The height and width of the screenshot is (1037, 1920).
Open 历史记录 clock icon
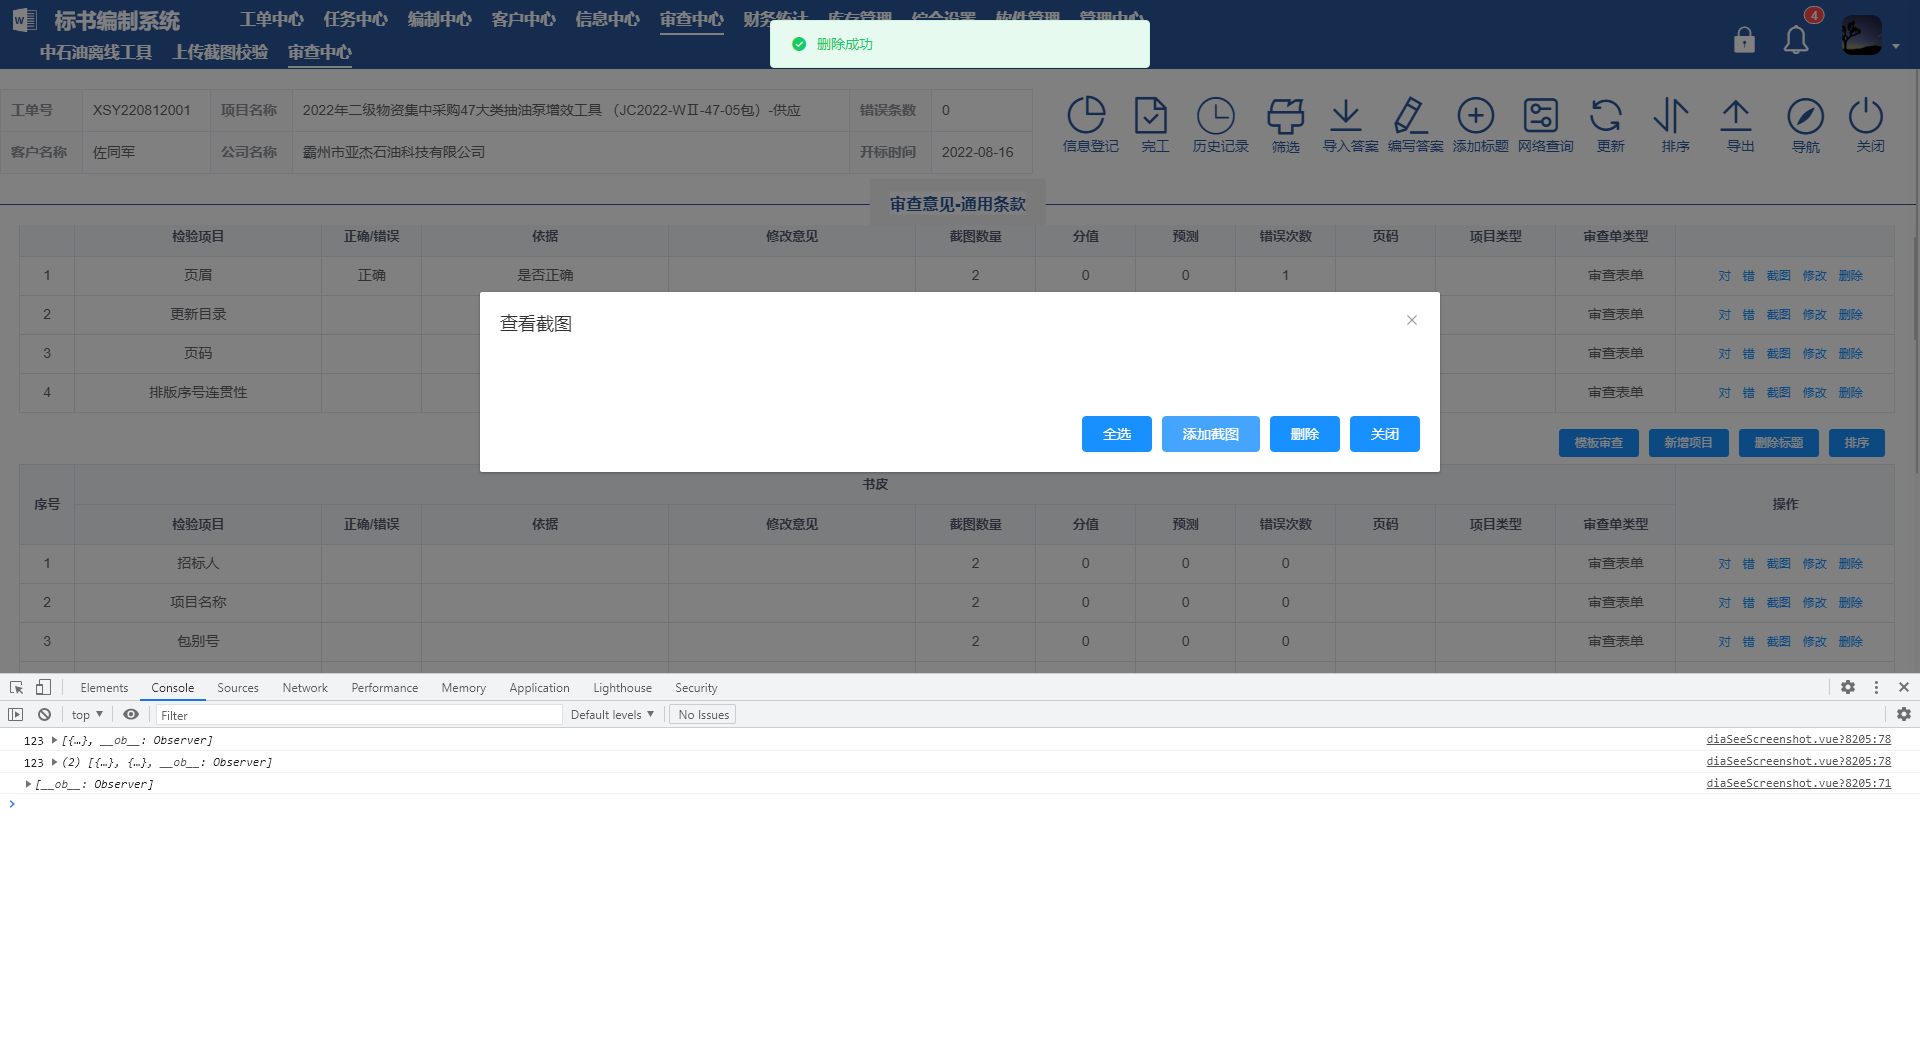tap(1216, 116)
